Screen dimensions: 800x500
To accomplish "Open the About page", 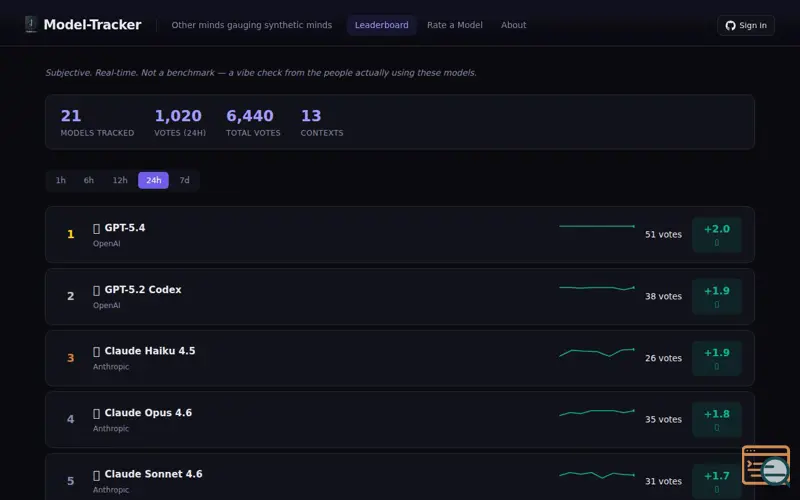I will click(513, 25).
